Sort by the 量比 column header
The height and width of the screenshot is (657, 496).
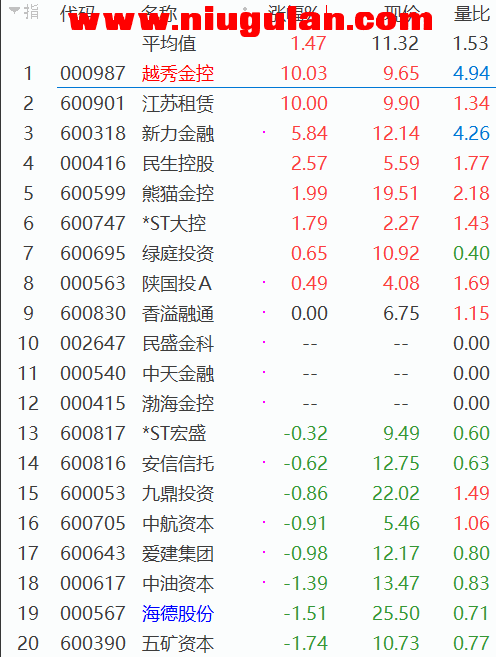pyautogui.click(x=472, y=13)
